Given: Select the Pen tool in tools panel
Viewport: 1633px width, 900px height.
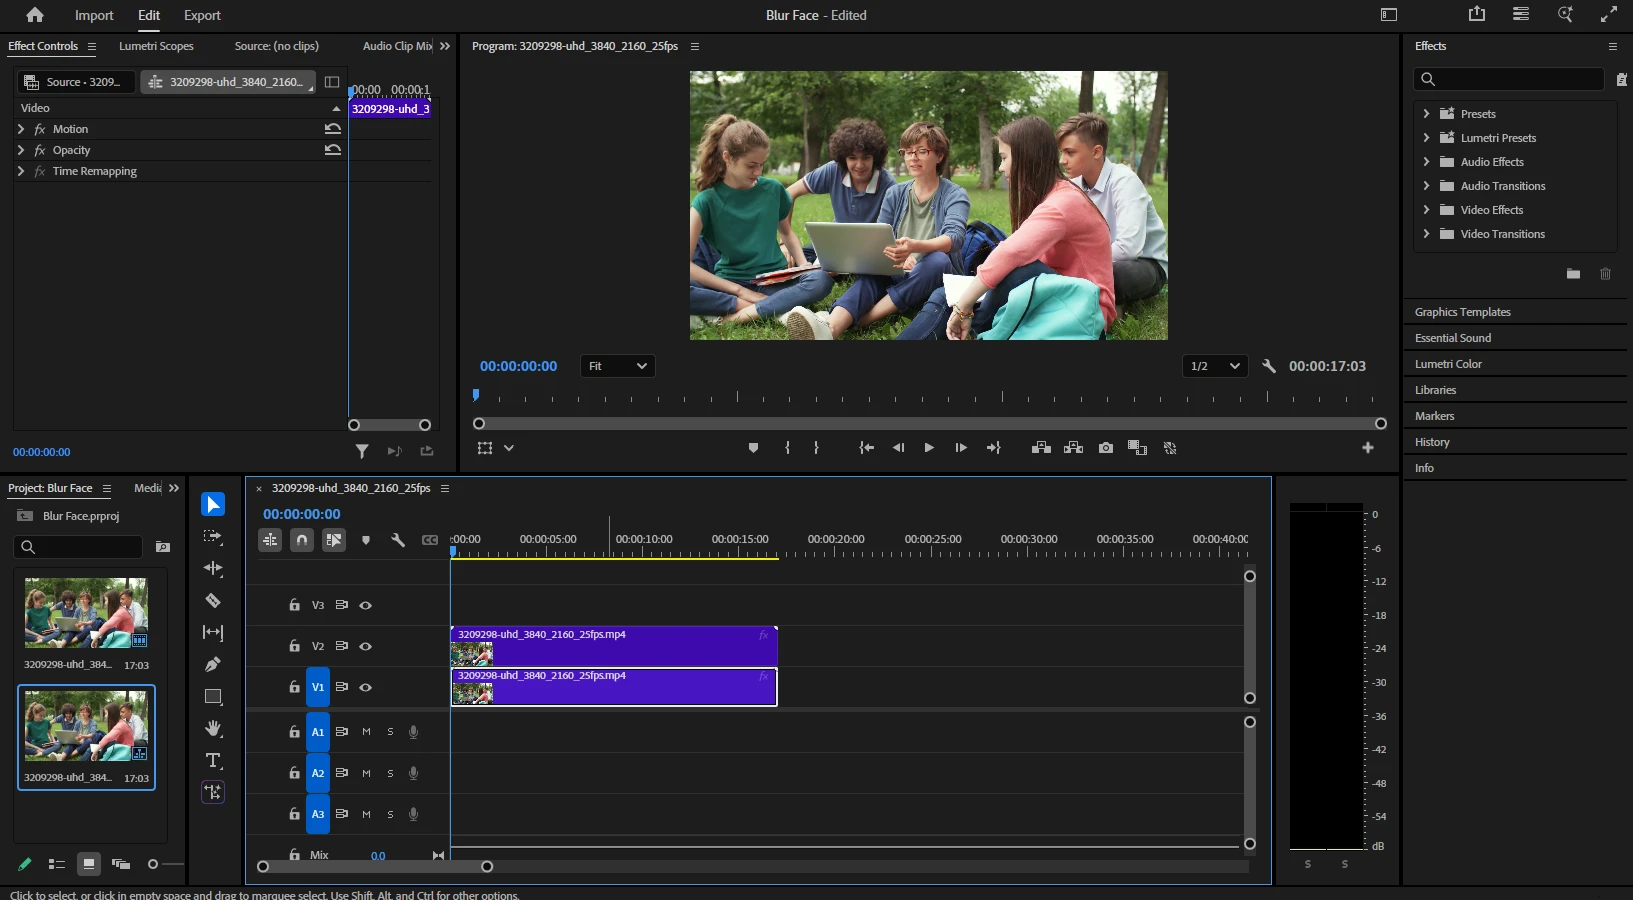Looking at the screenshot, I should click(213, 664).
